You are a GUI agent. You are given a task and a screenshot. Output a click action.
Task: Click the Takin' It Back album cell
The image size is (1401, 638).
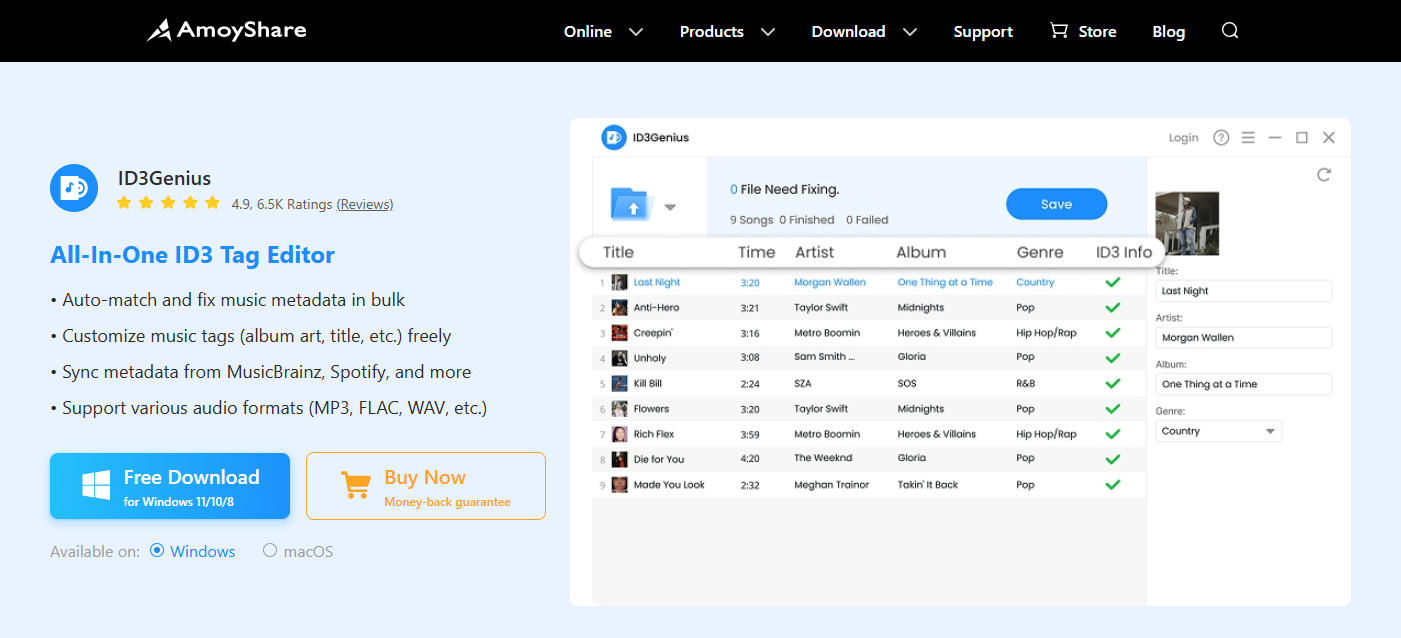pos(928,484)
